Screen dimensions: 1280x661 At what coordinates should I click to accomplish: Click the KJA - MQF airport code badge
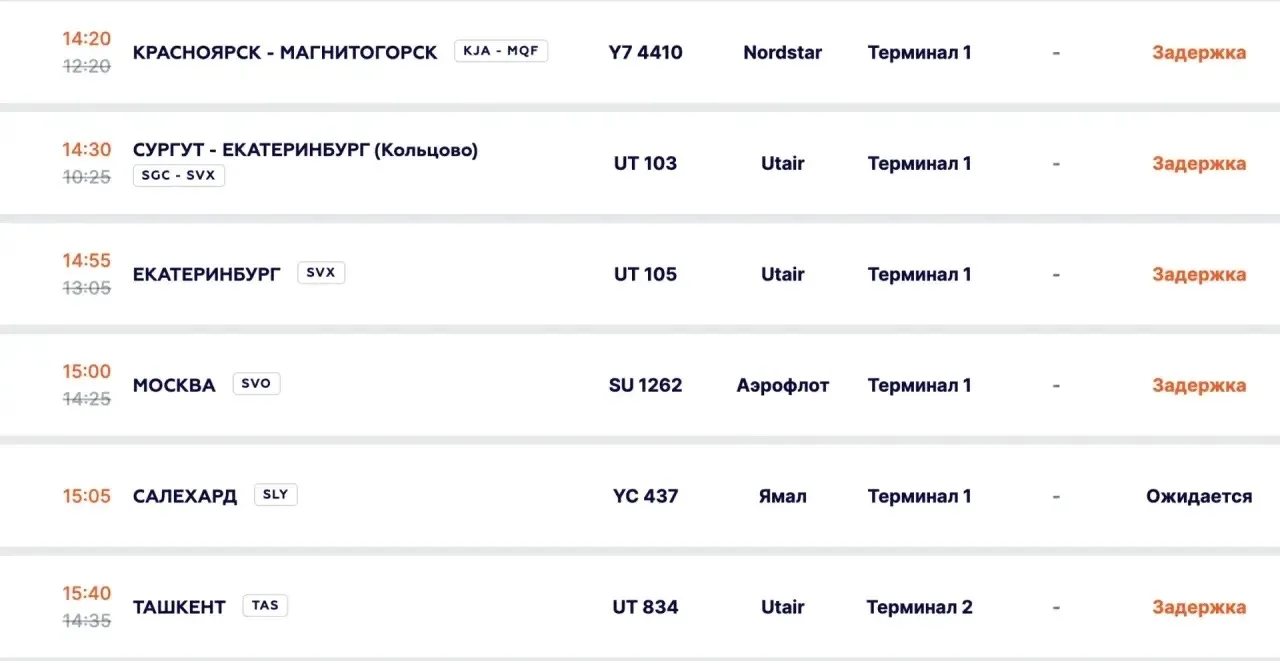(501, 51)
